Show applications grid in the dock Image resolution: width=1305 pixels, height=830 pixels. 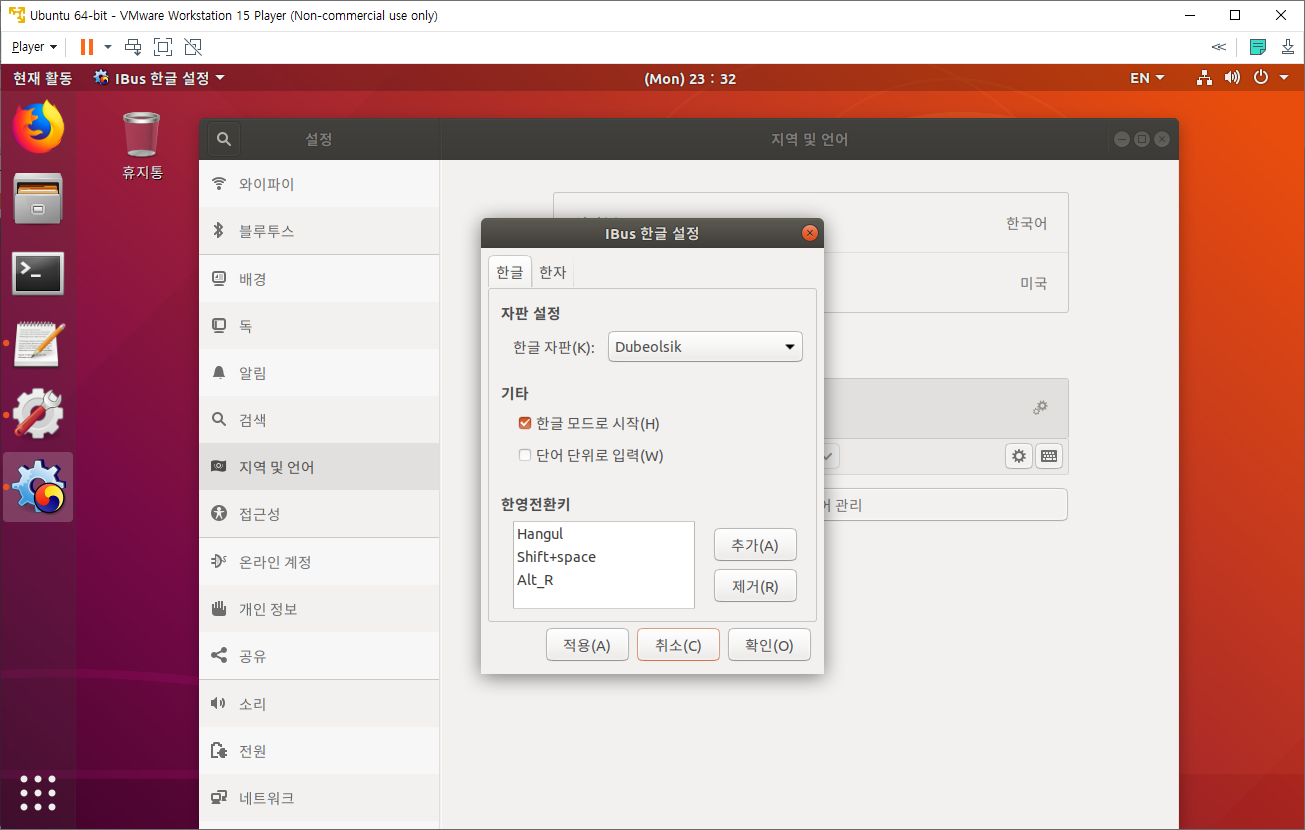[38, 793]
